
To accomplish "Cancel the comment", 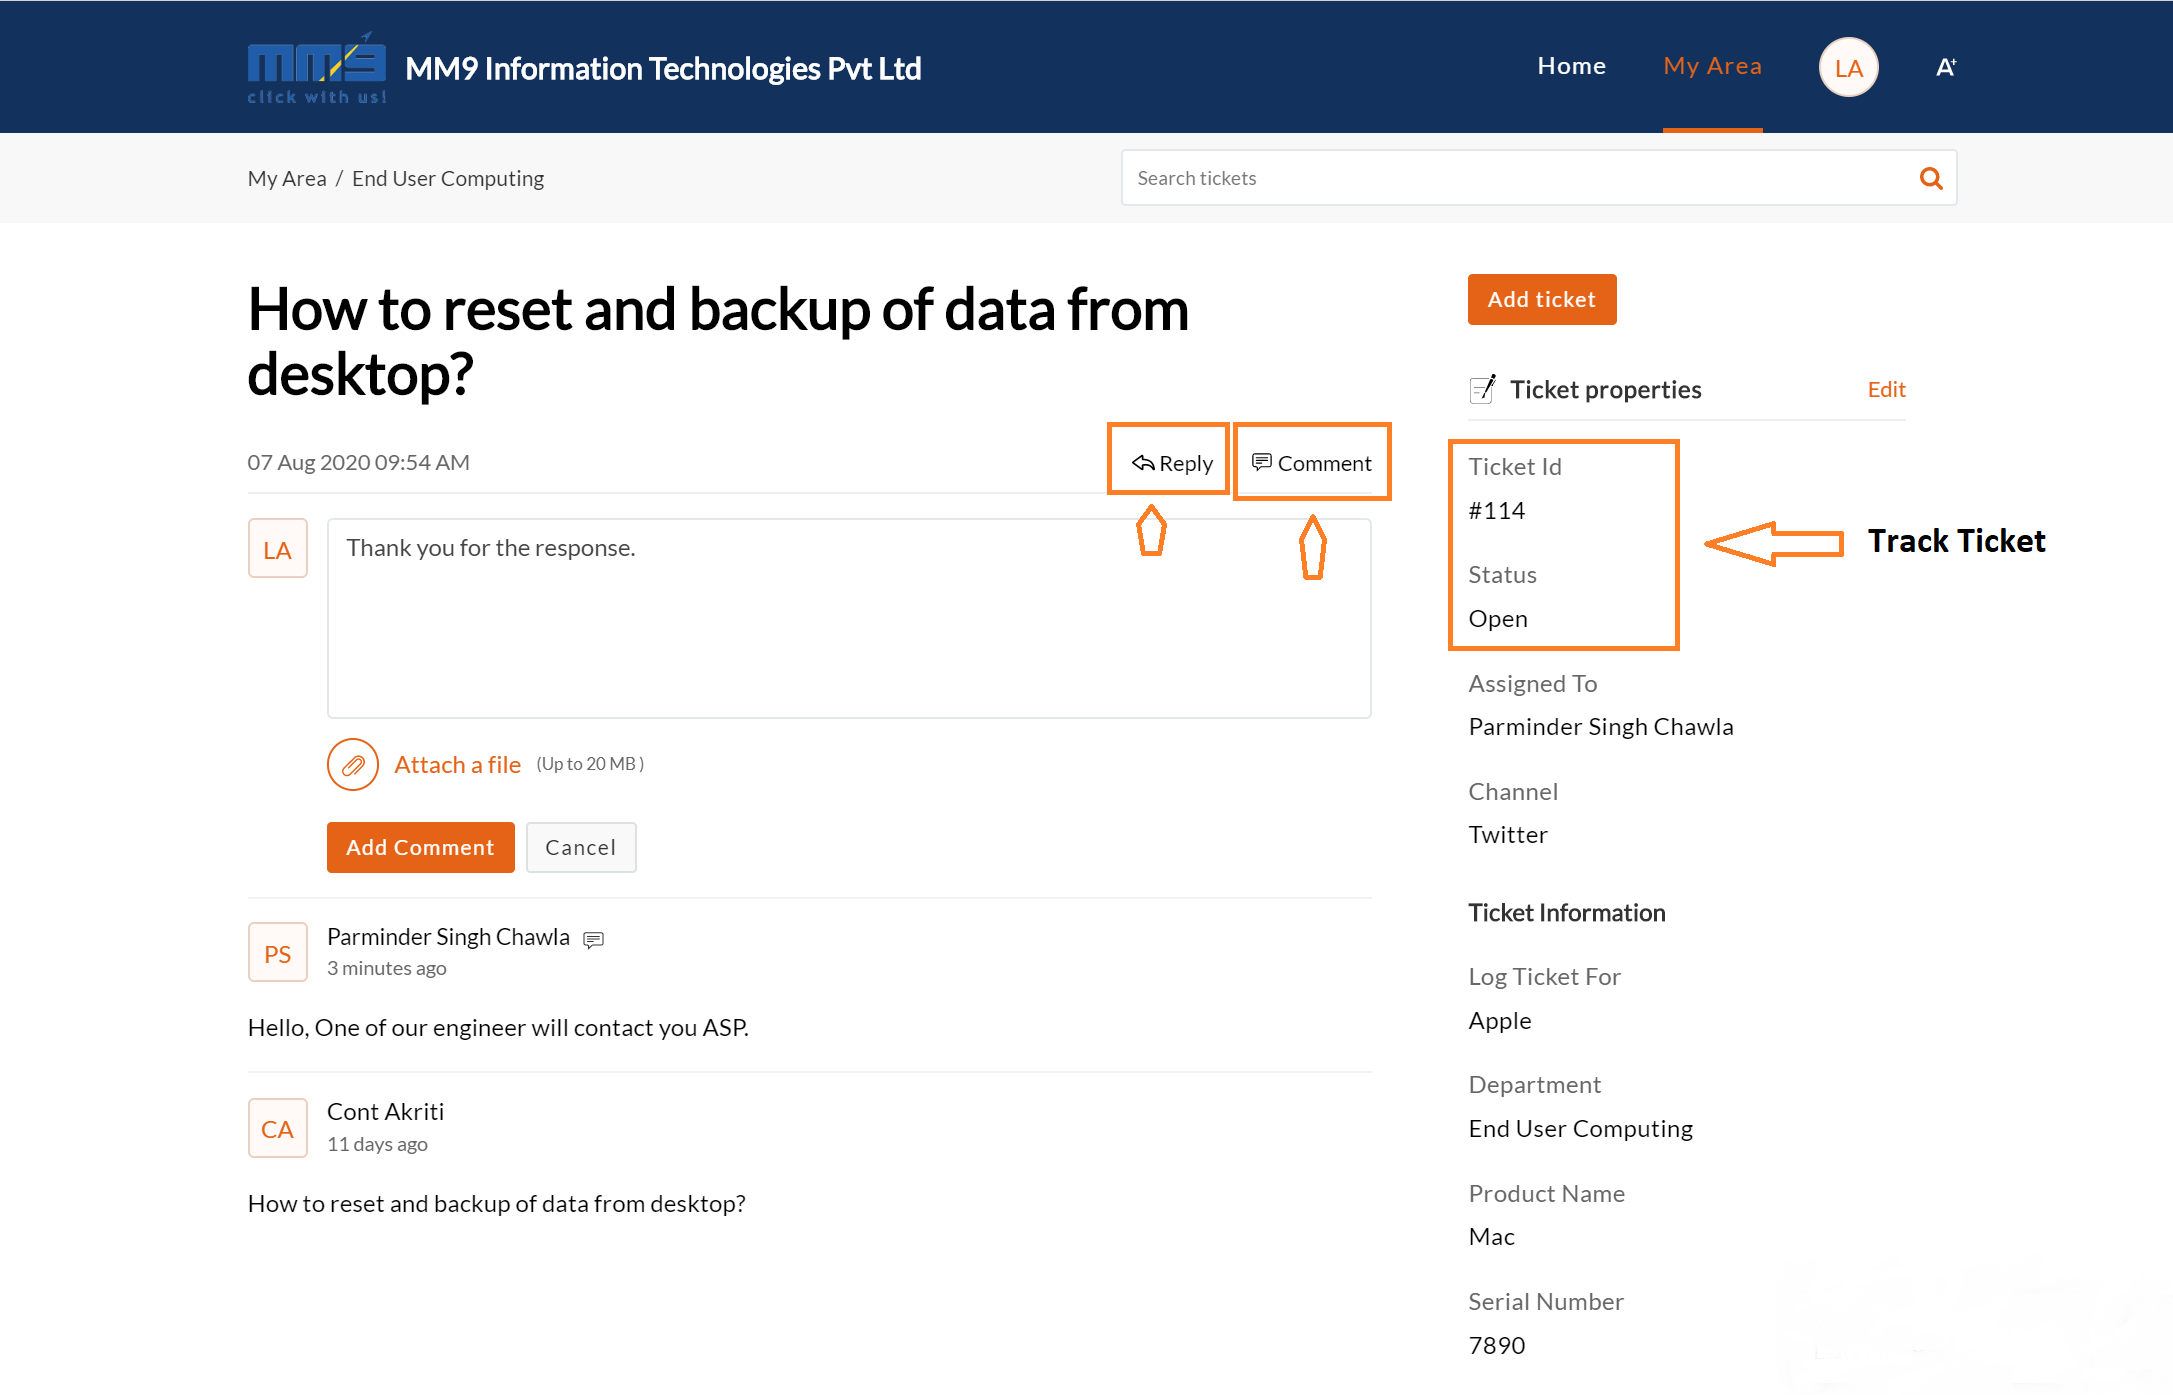I will coord(580,847).
